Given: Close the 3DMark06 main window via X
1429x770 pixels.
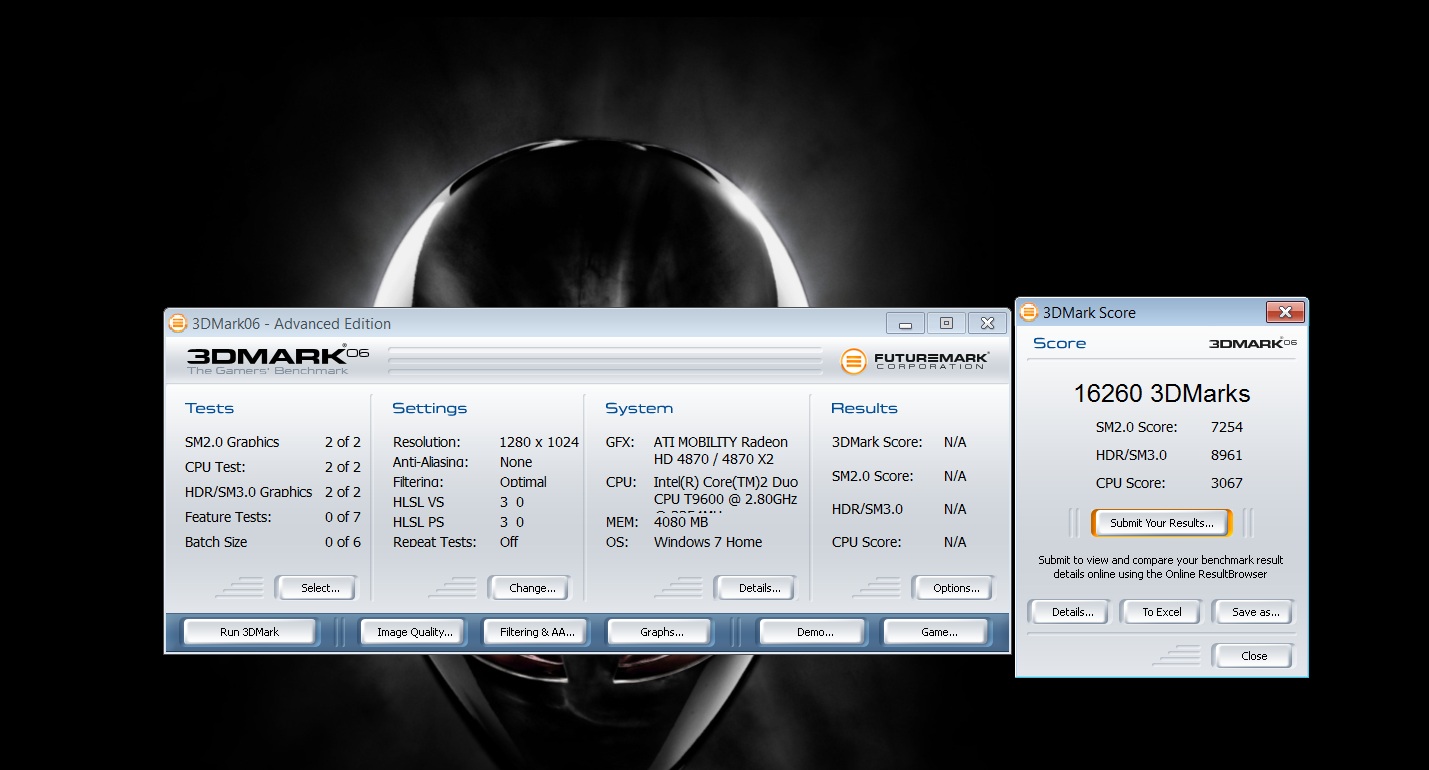Looking at the screenshot, I should [987, 323].
